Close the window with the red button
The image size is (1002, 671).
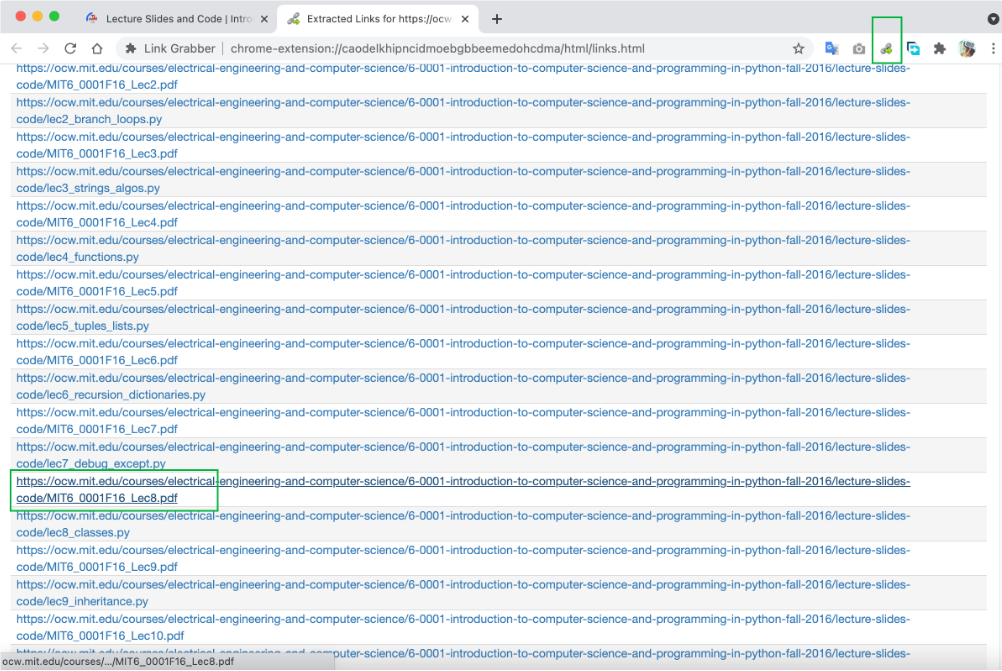(20, 17)
